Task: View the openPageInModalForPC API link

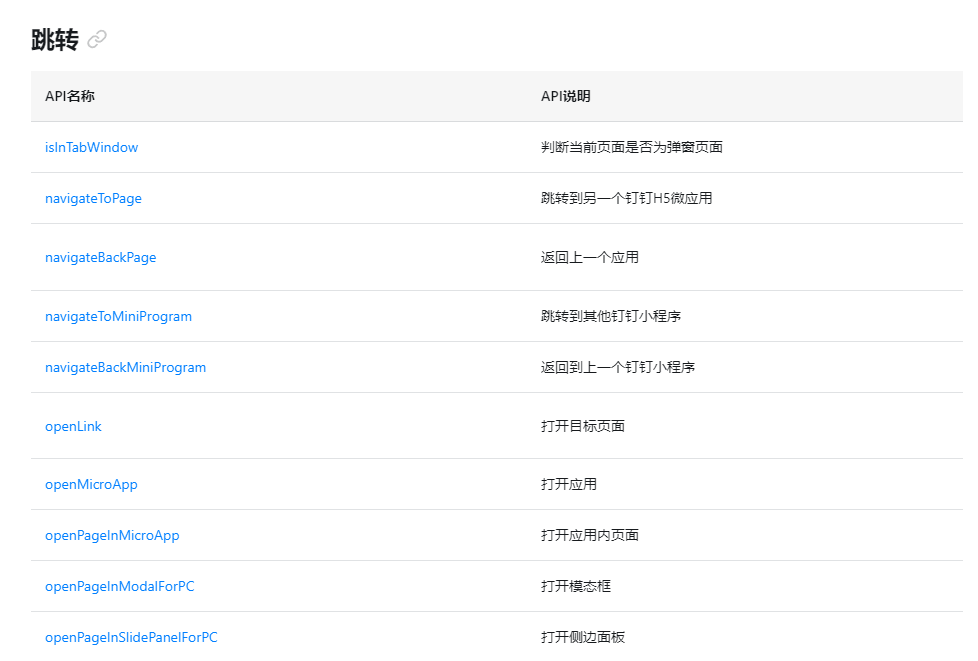Action: click(x=119, y=586)
